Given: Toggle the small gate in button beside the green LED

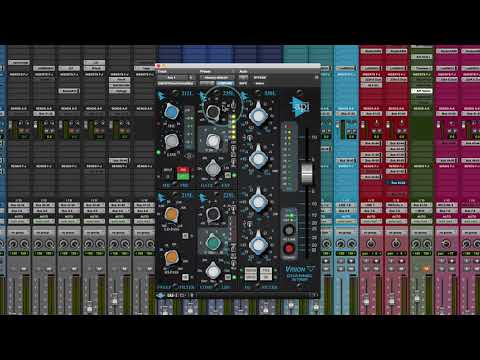Looking at the screenshot, I should click(x=228, y=175).
